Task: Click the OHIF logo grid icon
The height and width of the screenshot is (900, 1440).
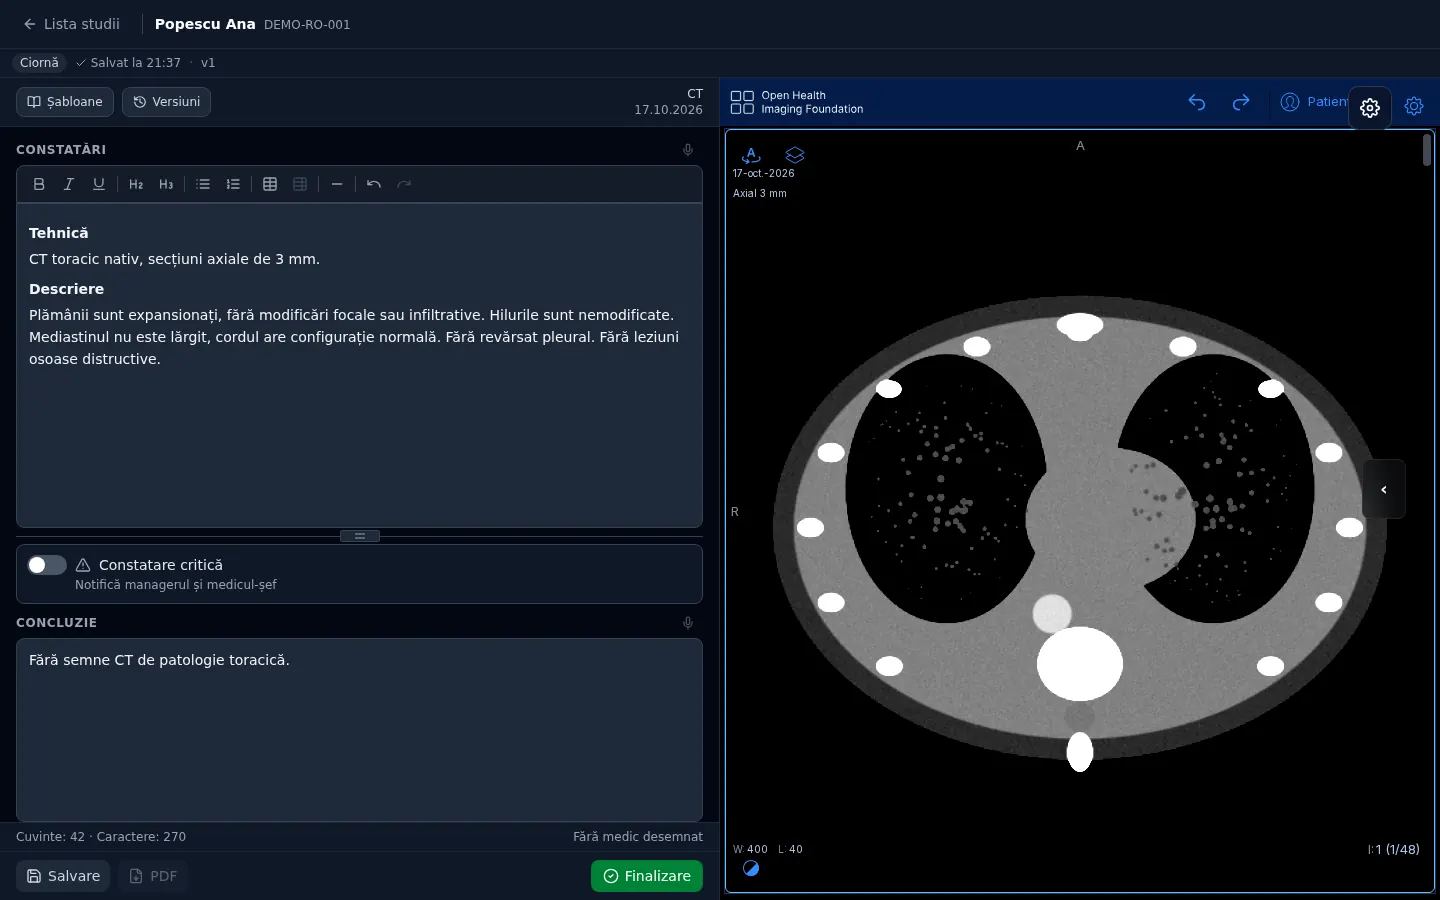Action: click(742, 102)
